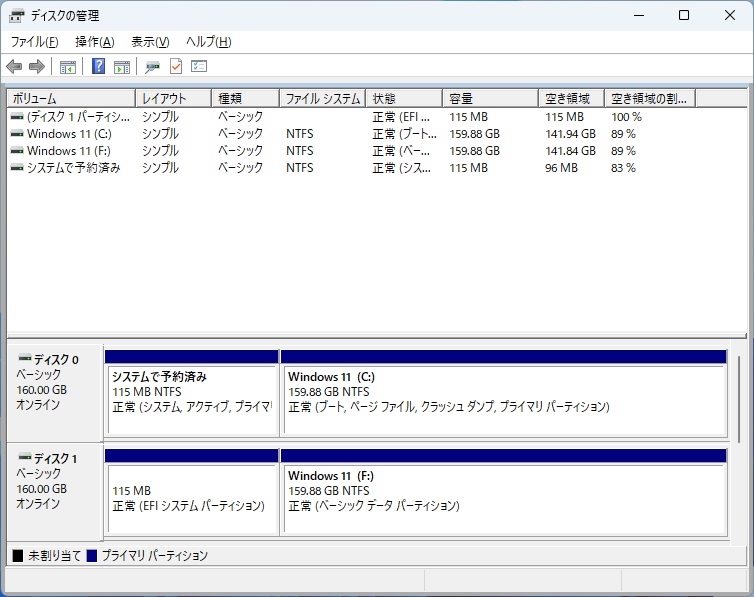754x597 pixels.
Task: Sort by the ボリューム column header
Action: coord(71,99)
